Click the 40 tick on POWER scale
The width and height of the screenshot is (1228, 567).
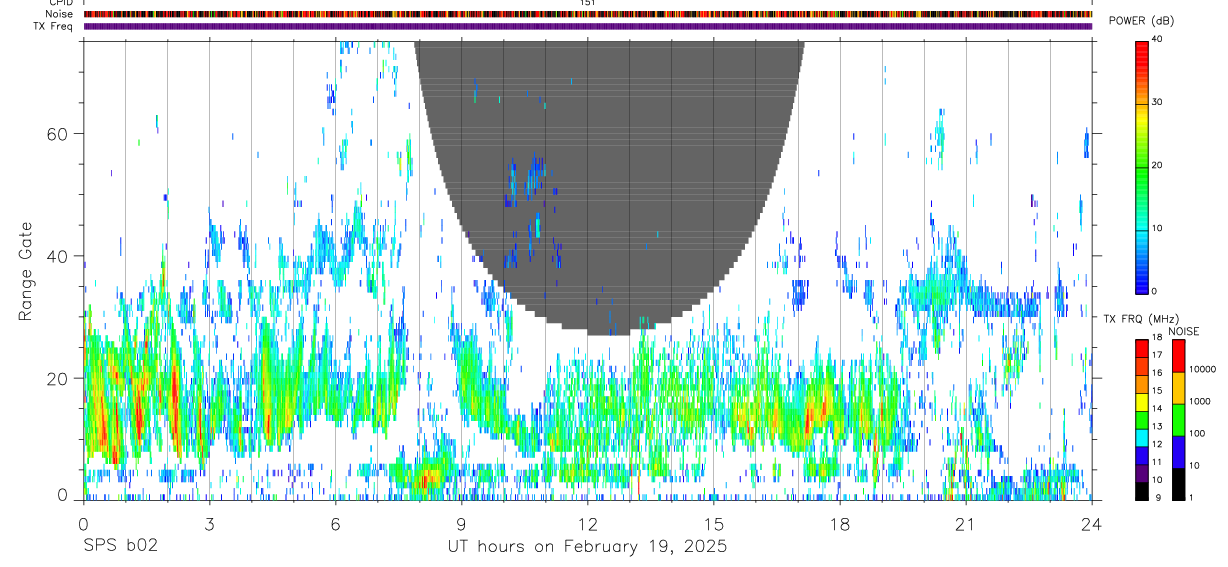click(1158, 40)
